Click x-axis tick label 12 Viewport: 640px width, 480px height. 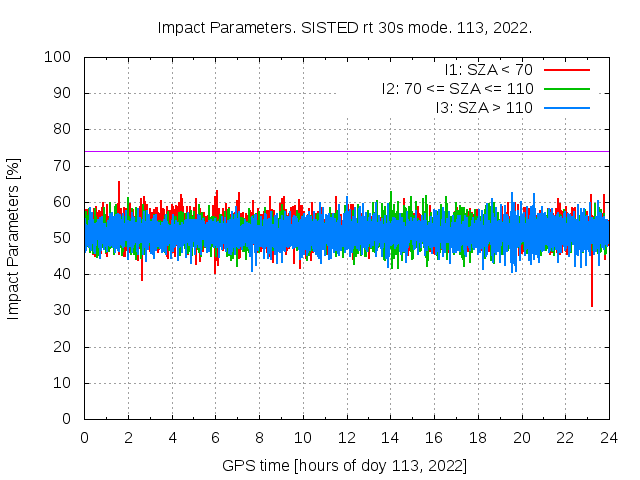[346, 437]
